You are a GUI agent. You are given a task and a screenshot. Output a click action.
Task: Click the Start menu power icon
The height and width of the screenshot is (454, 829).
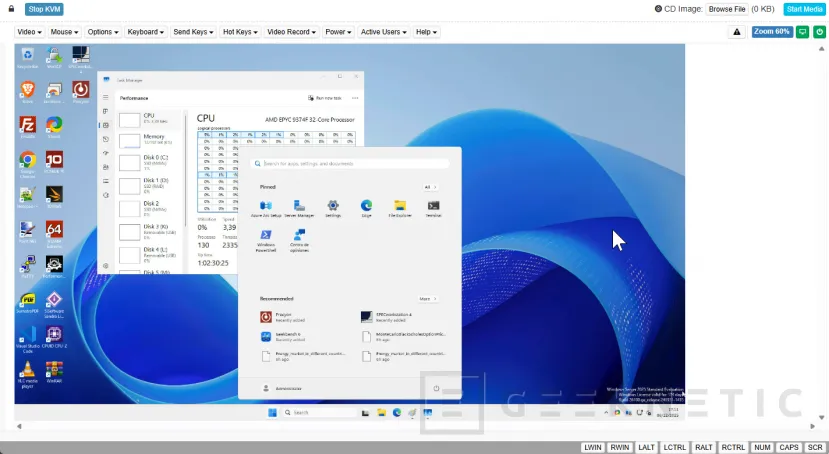click(435, 387)
